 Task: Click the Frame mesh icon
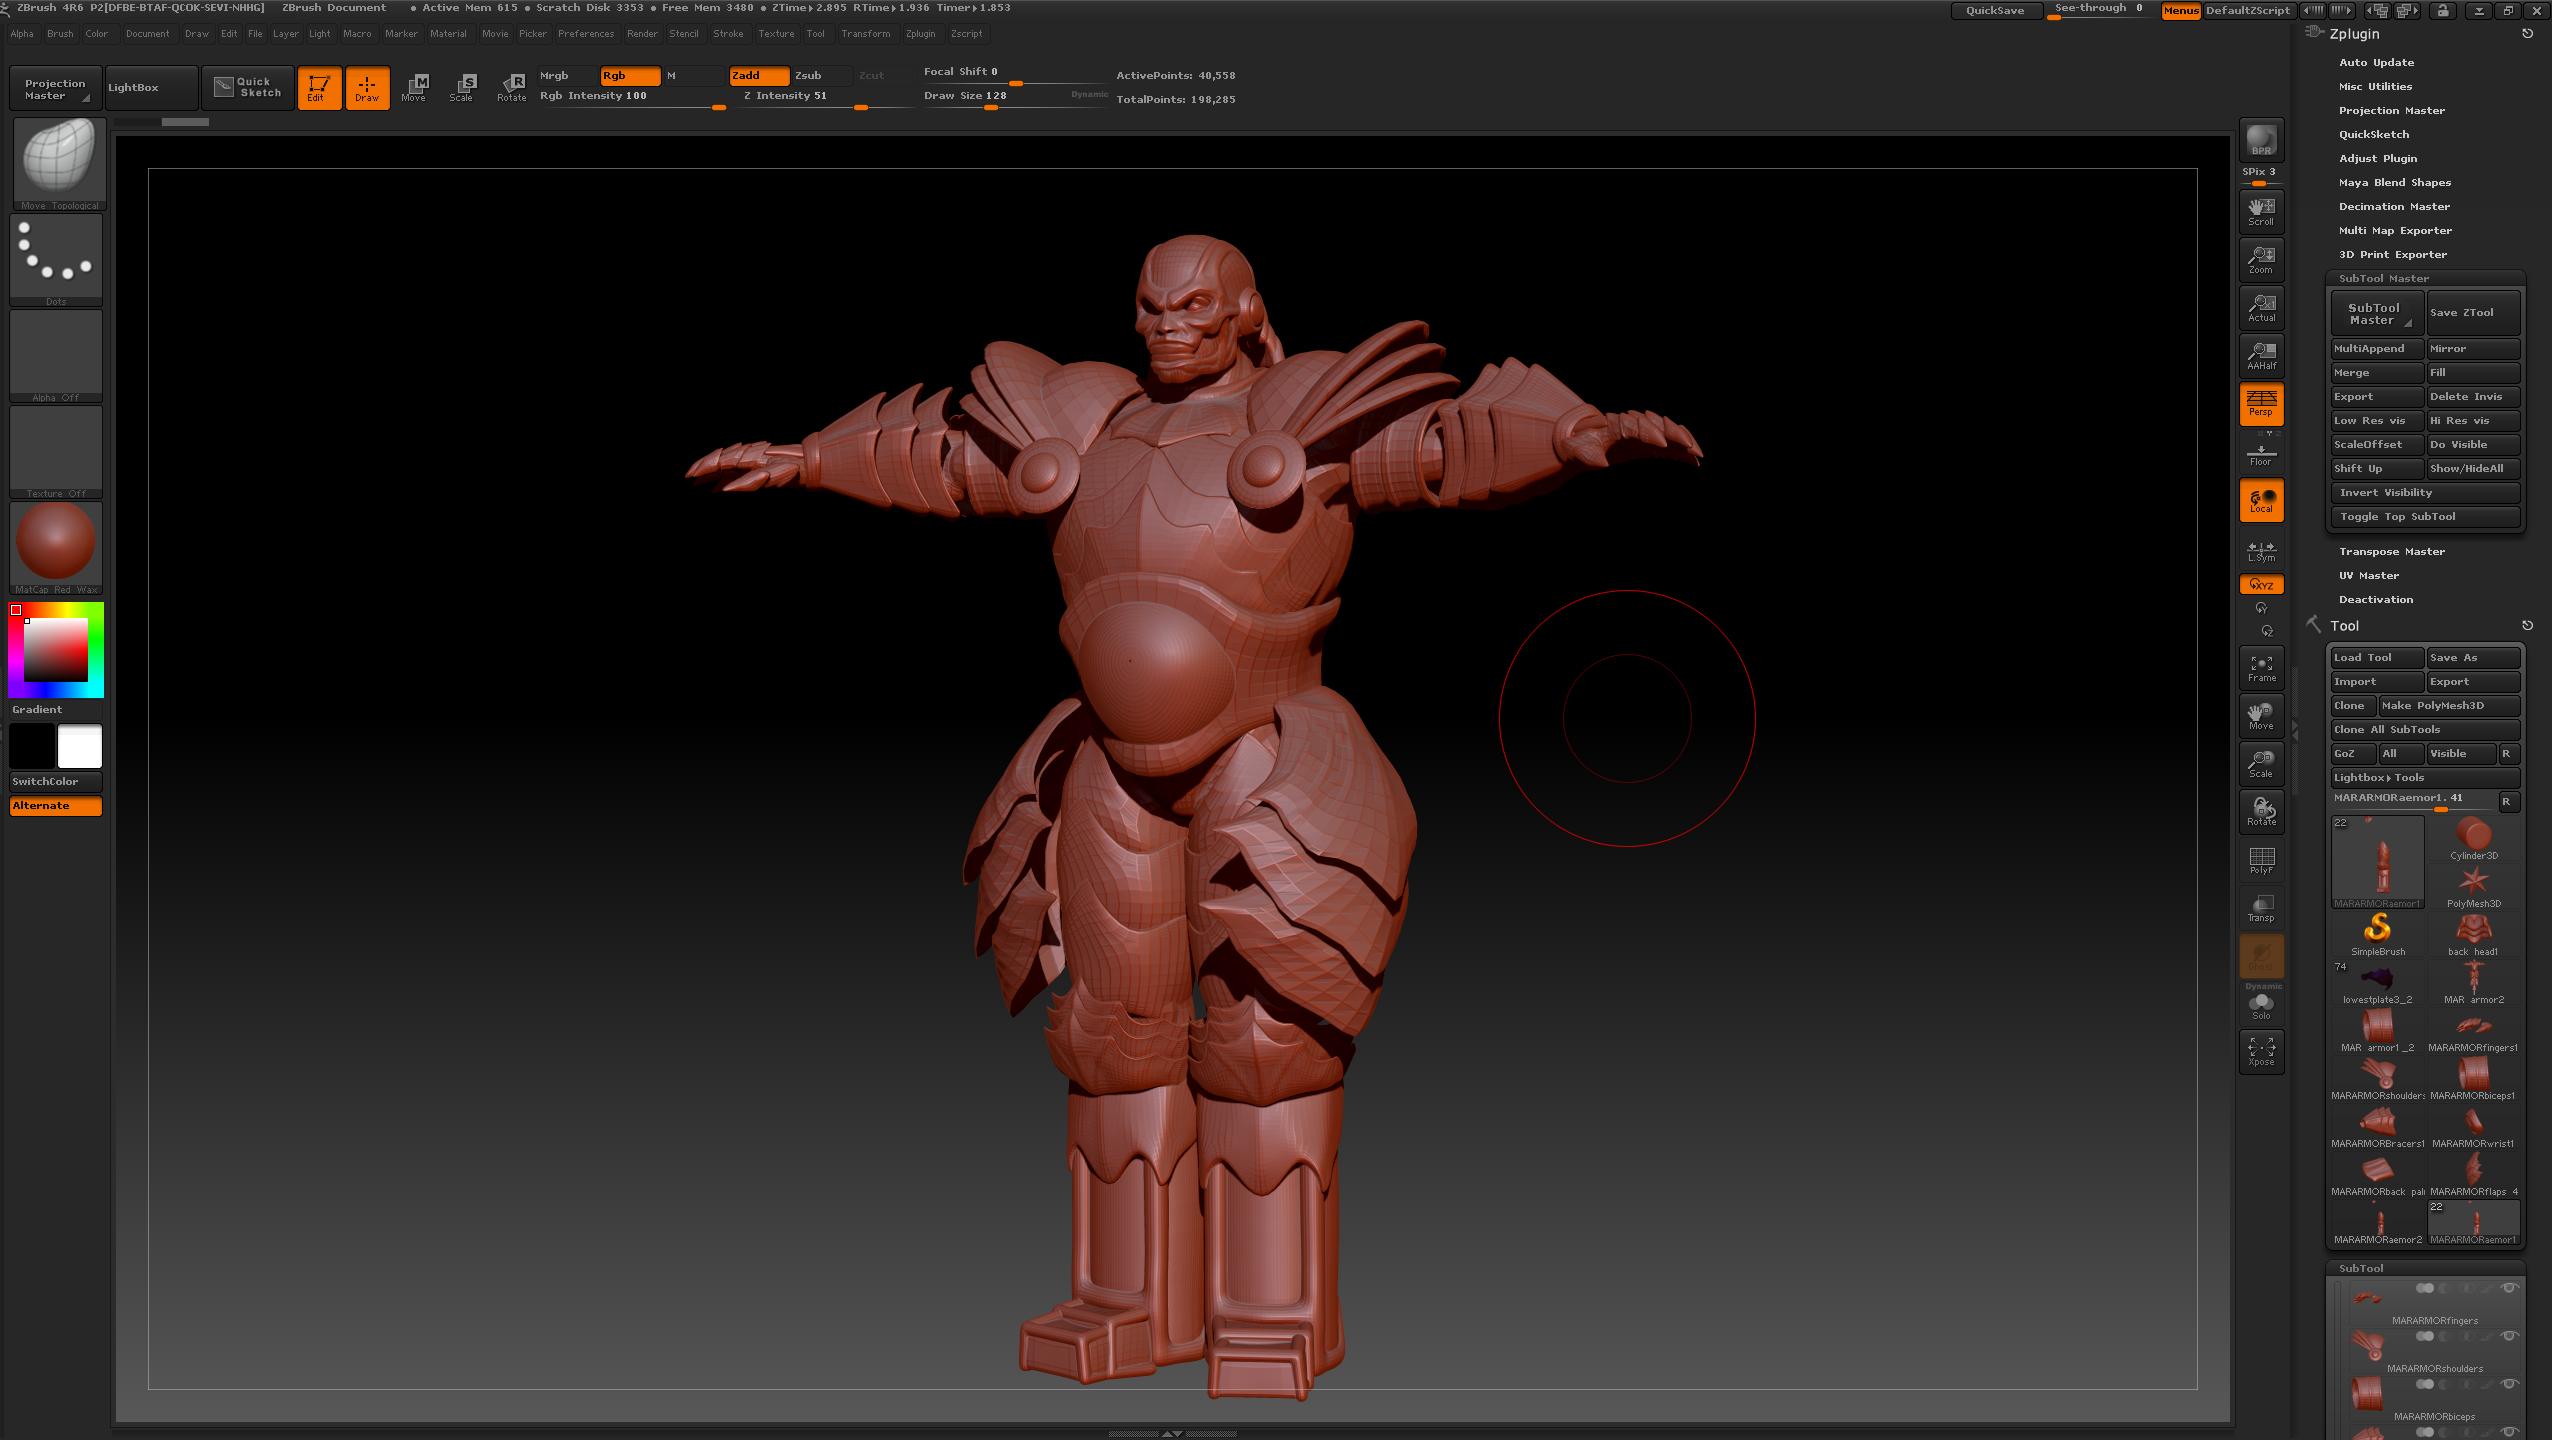pyautogui.click(x=2261, y=668)
